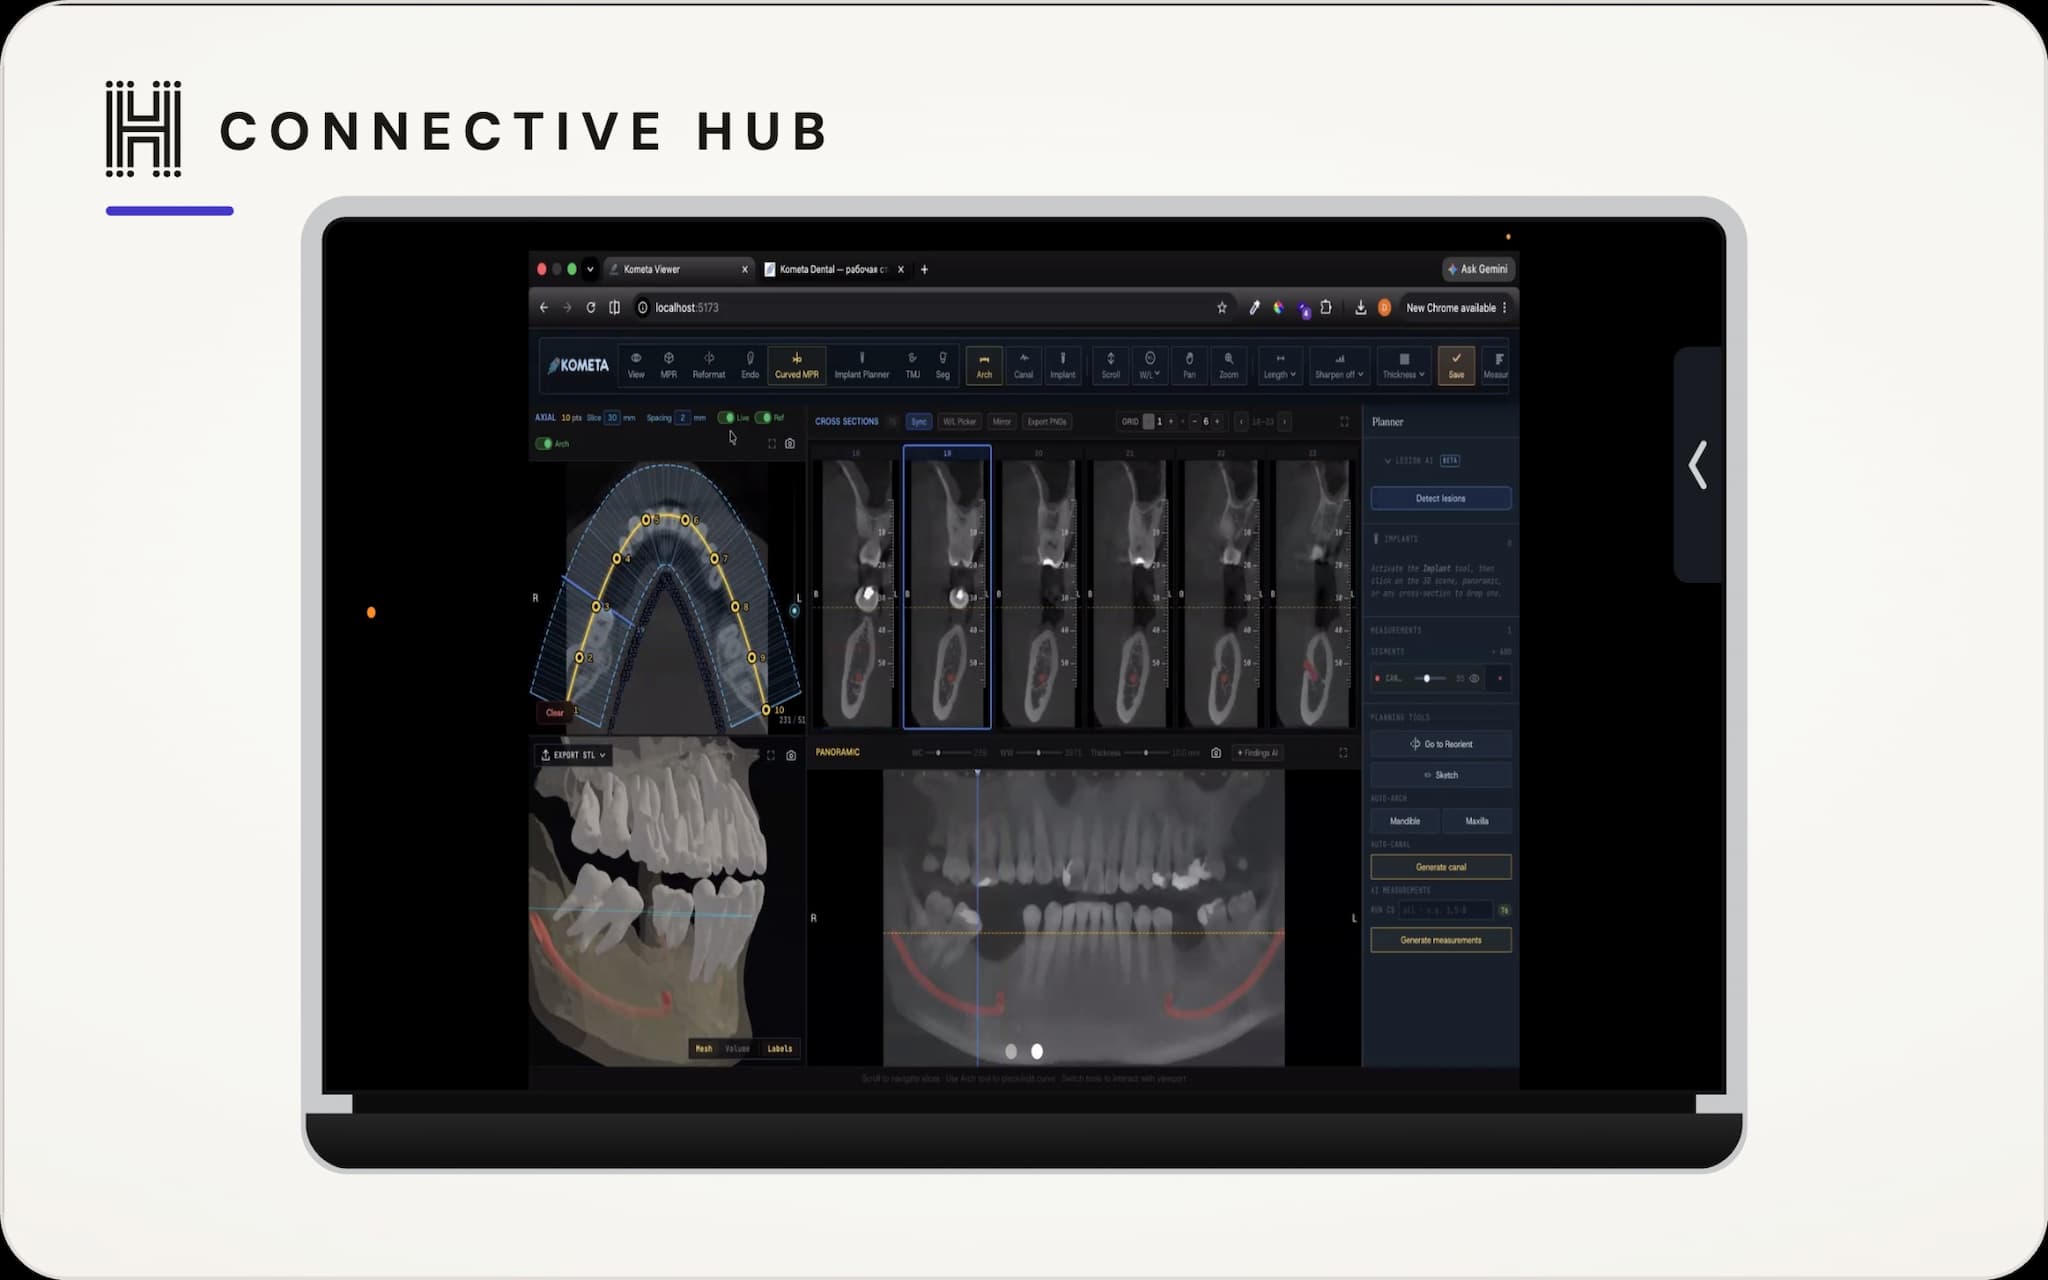Open the Export STL dropdown

point(574,755)
